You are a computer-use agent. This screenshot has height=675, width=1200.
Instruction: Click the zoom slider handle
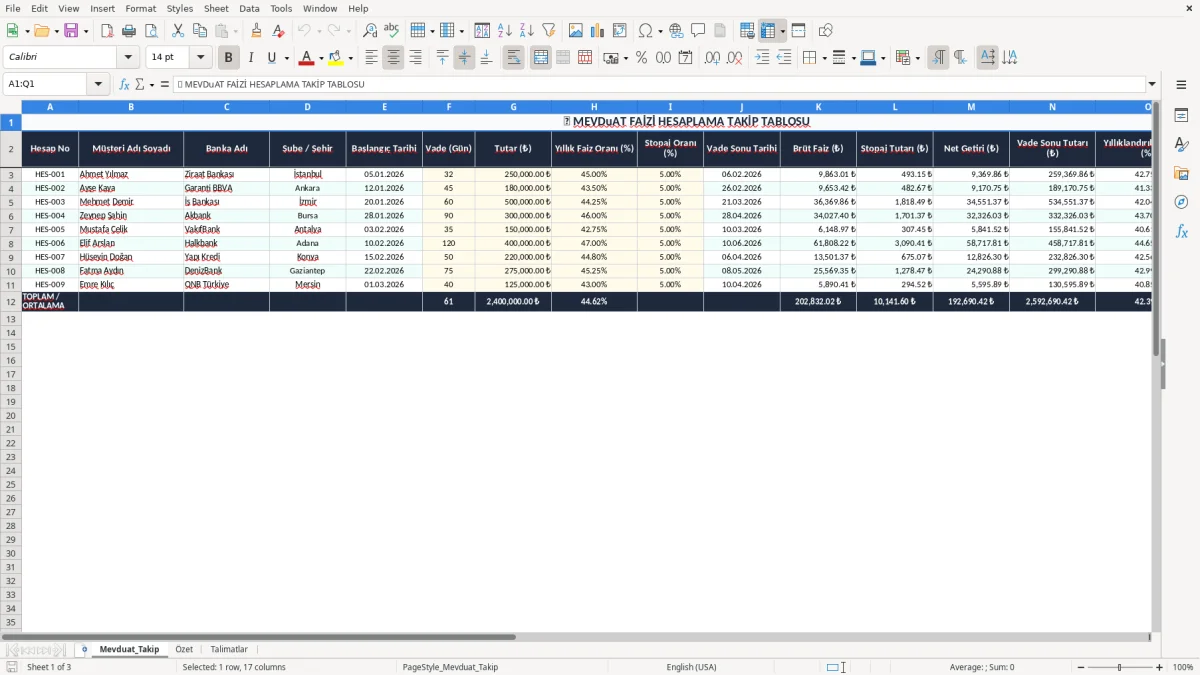pyautogui.click(x=1120, y=667)
